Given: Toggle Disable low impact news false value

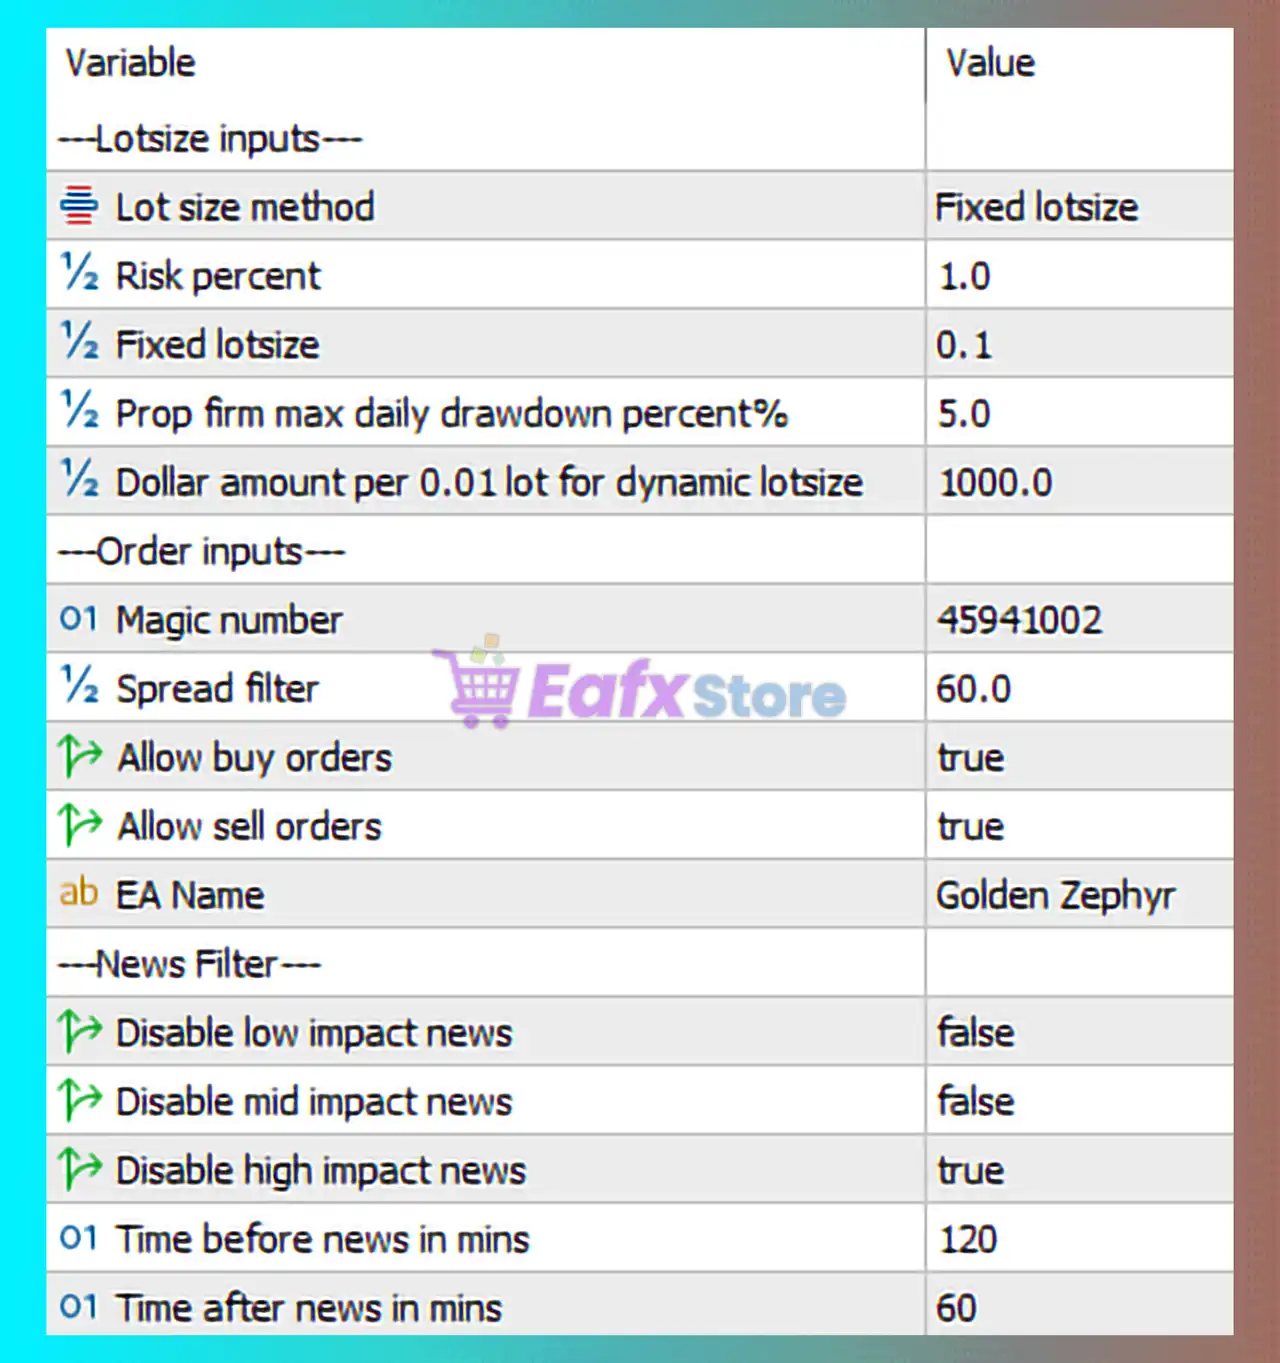Looking at the screenshot, I should (x=975, y=1033).
